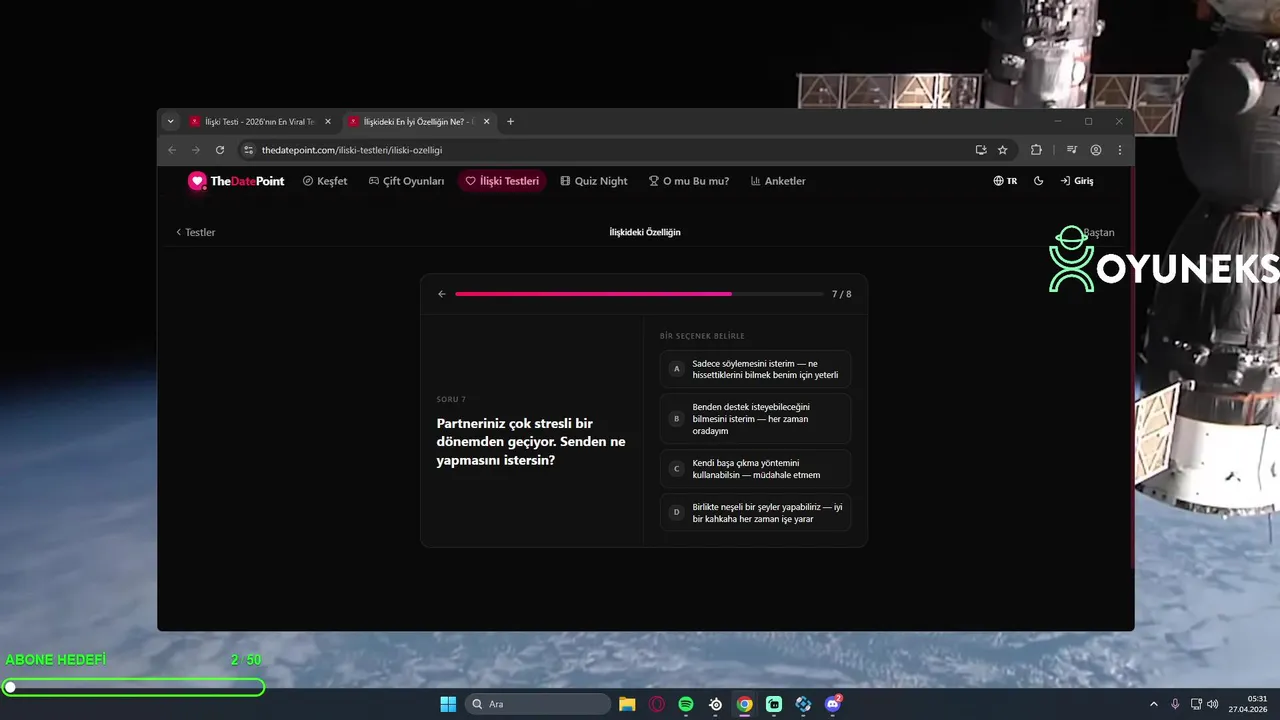Click browser back button
The width and height of the screenshot is (1280, 720).
pyautogui.click(x=172, y=150)
